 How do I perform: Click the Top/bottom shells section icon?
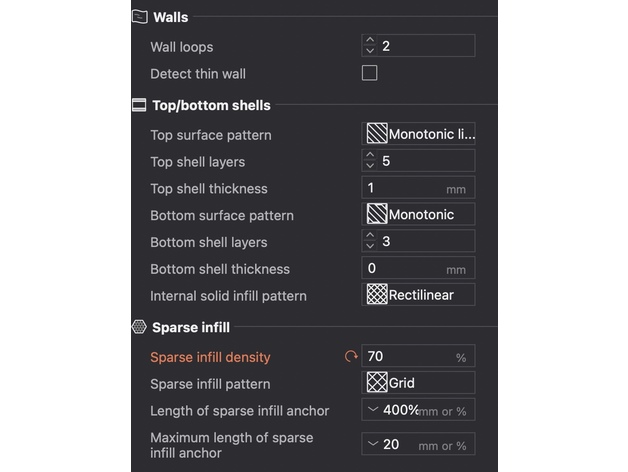click(139, 105)
